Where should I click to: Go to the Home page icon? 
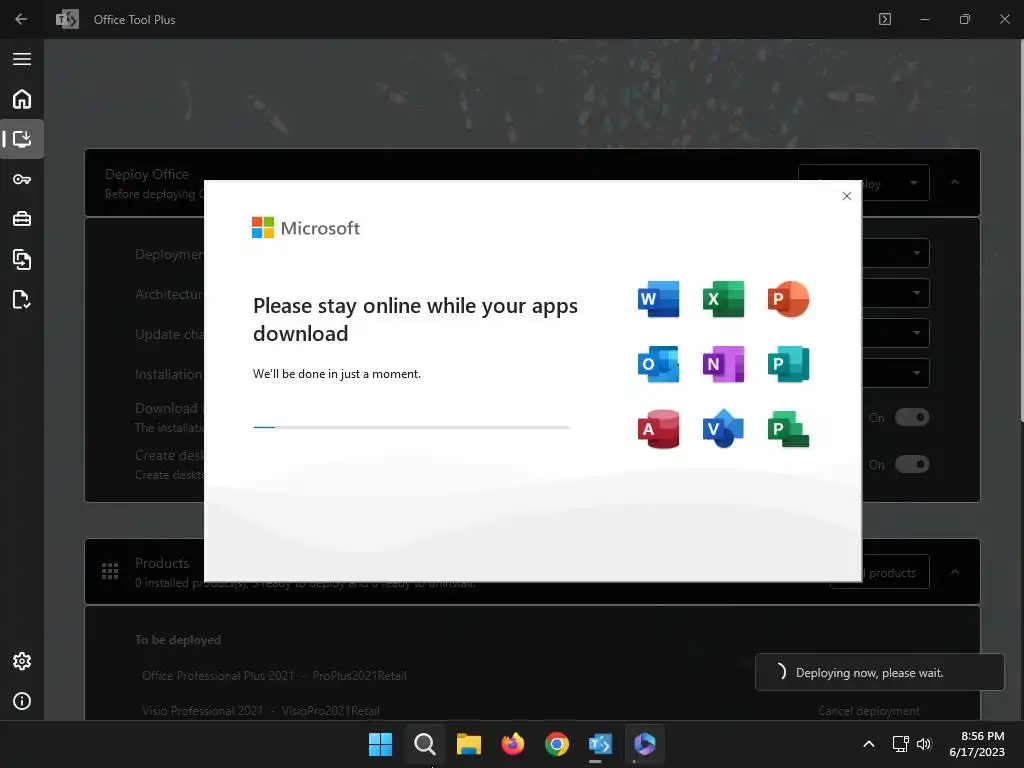[22, 99]
